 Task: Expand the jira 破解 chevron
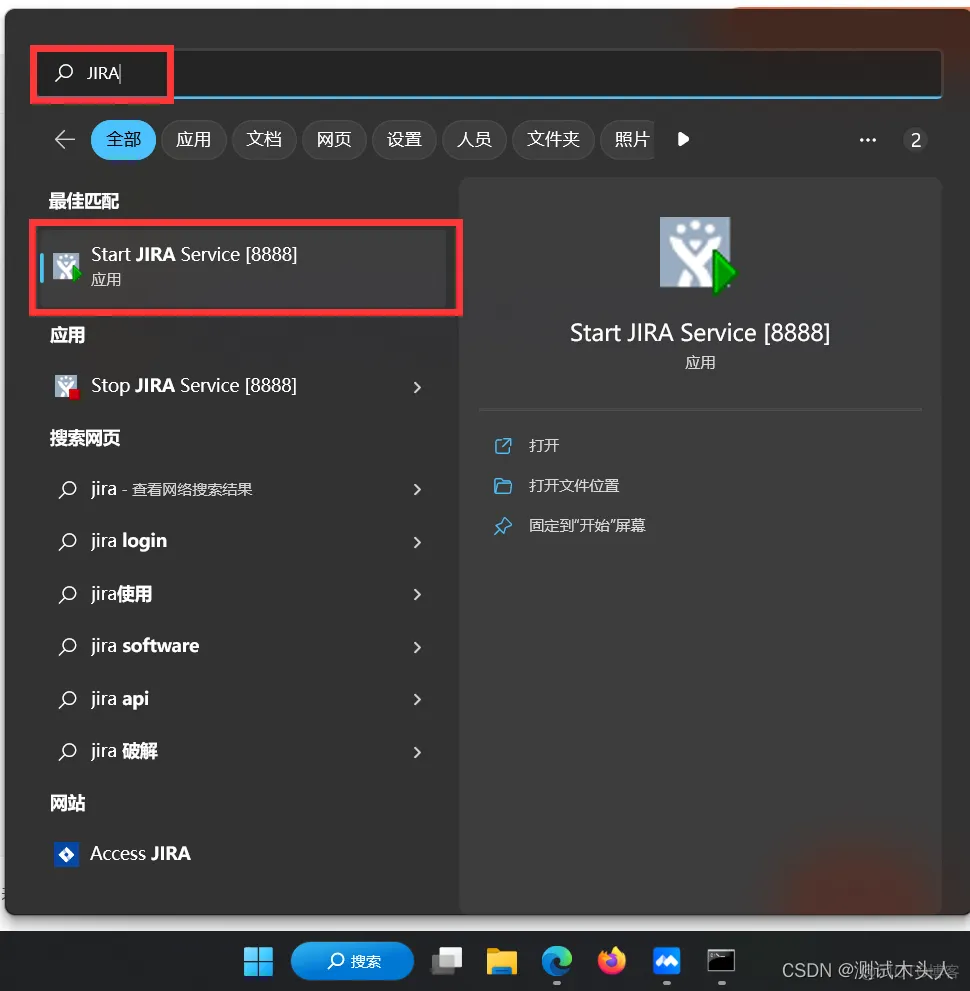tap(416, 752)
